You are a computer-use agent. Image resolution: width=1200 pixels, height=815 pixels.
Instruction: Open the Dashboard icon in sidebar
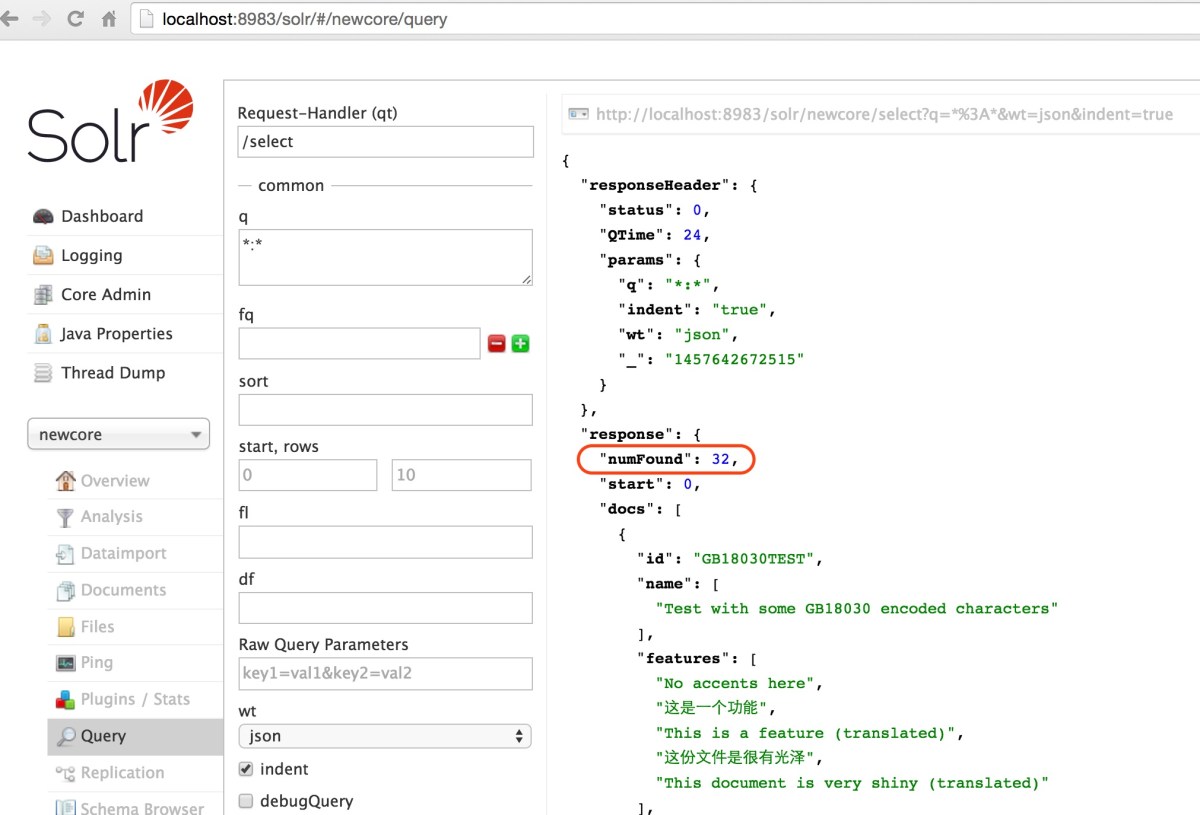[x=43, y=216]
